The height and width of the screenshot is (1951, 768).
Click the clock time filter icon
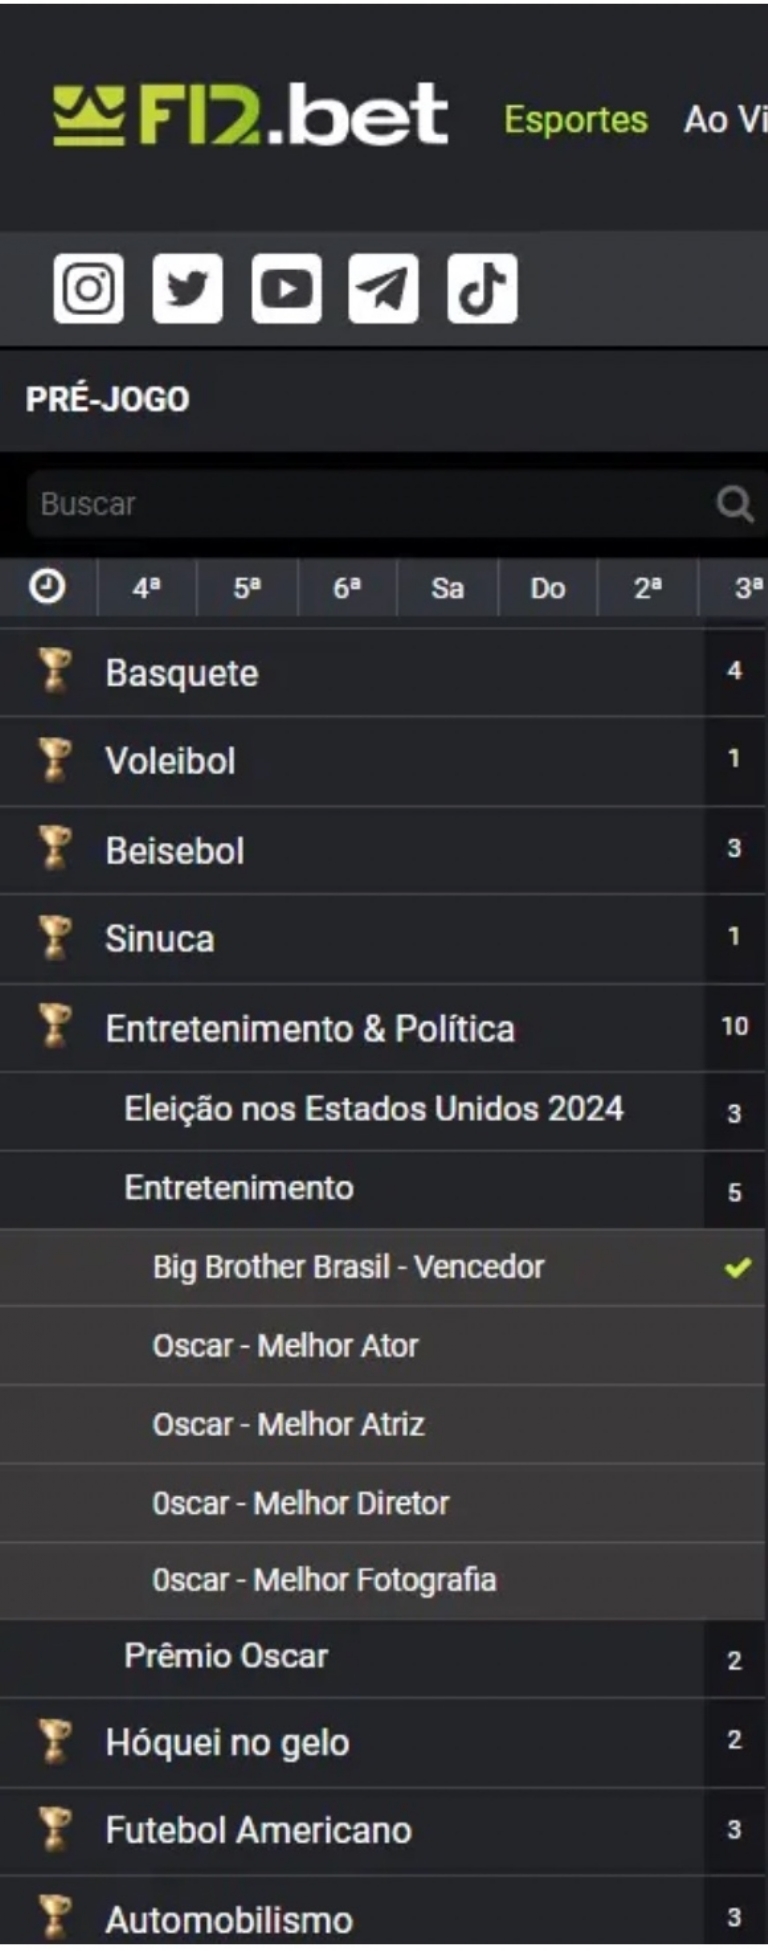47,587
